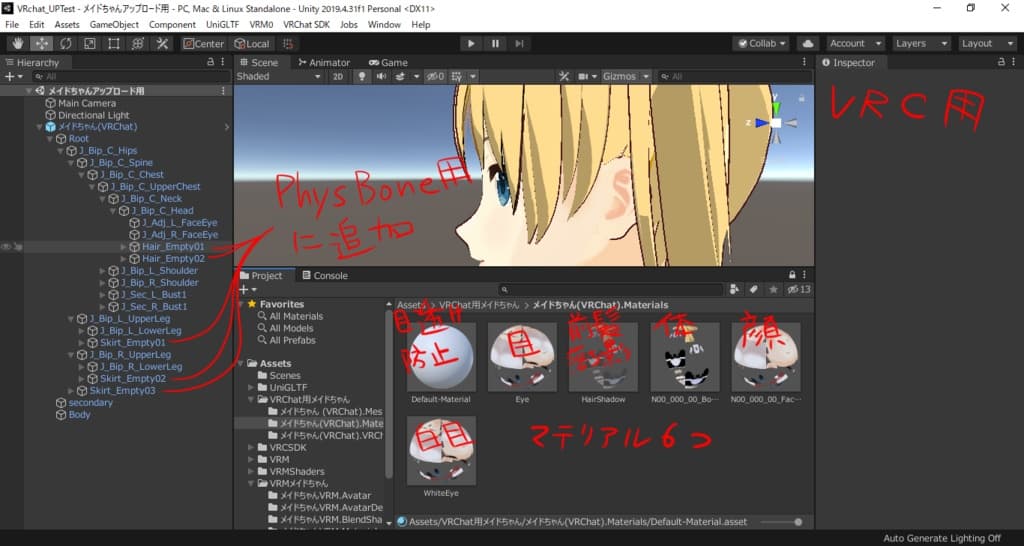
Task: Open the Layout dropdown
Action: pos(987,44)
